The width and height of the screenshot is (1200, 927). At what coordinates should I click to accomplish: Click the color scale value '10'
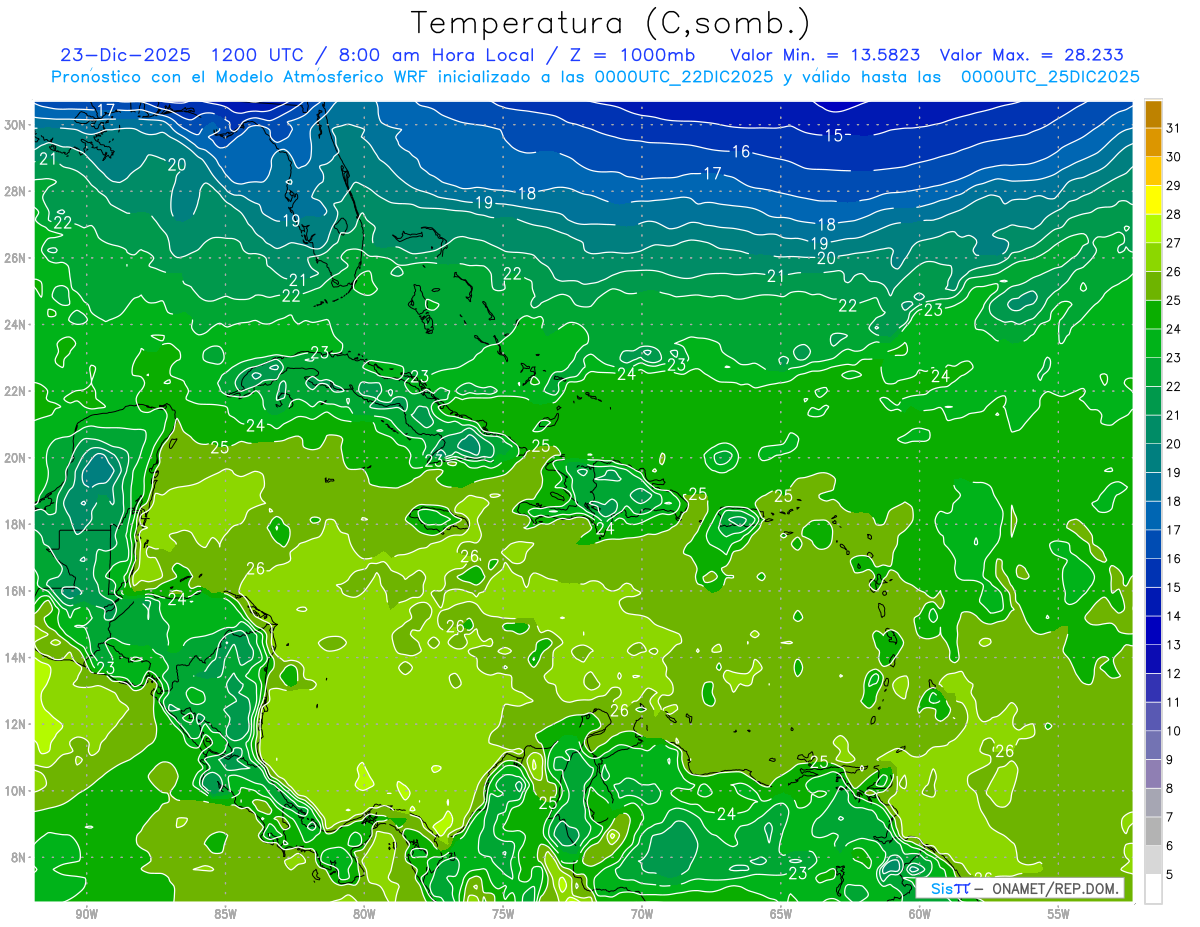(x=1174, y=731)
